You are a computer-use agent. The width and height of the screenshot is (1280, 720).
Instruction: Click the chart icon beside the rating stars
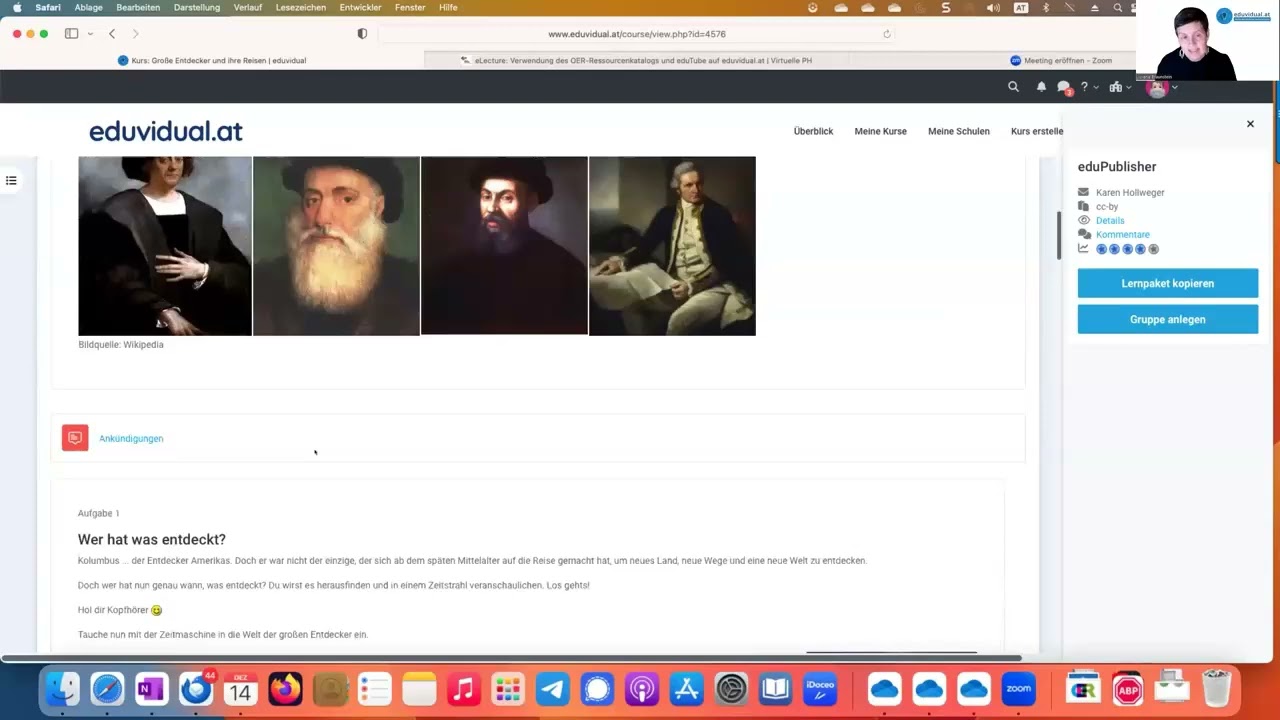click(1083, 248)
